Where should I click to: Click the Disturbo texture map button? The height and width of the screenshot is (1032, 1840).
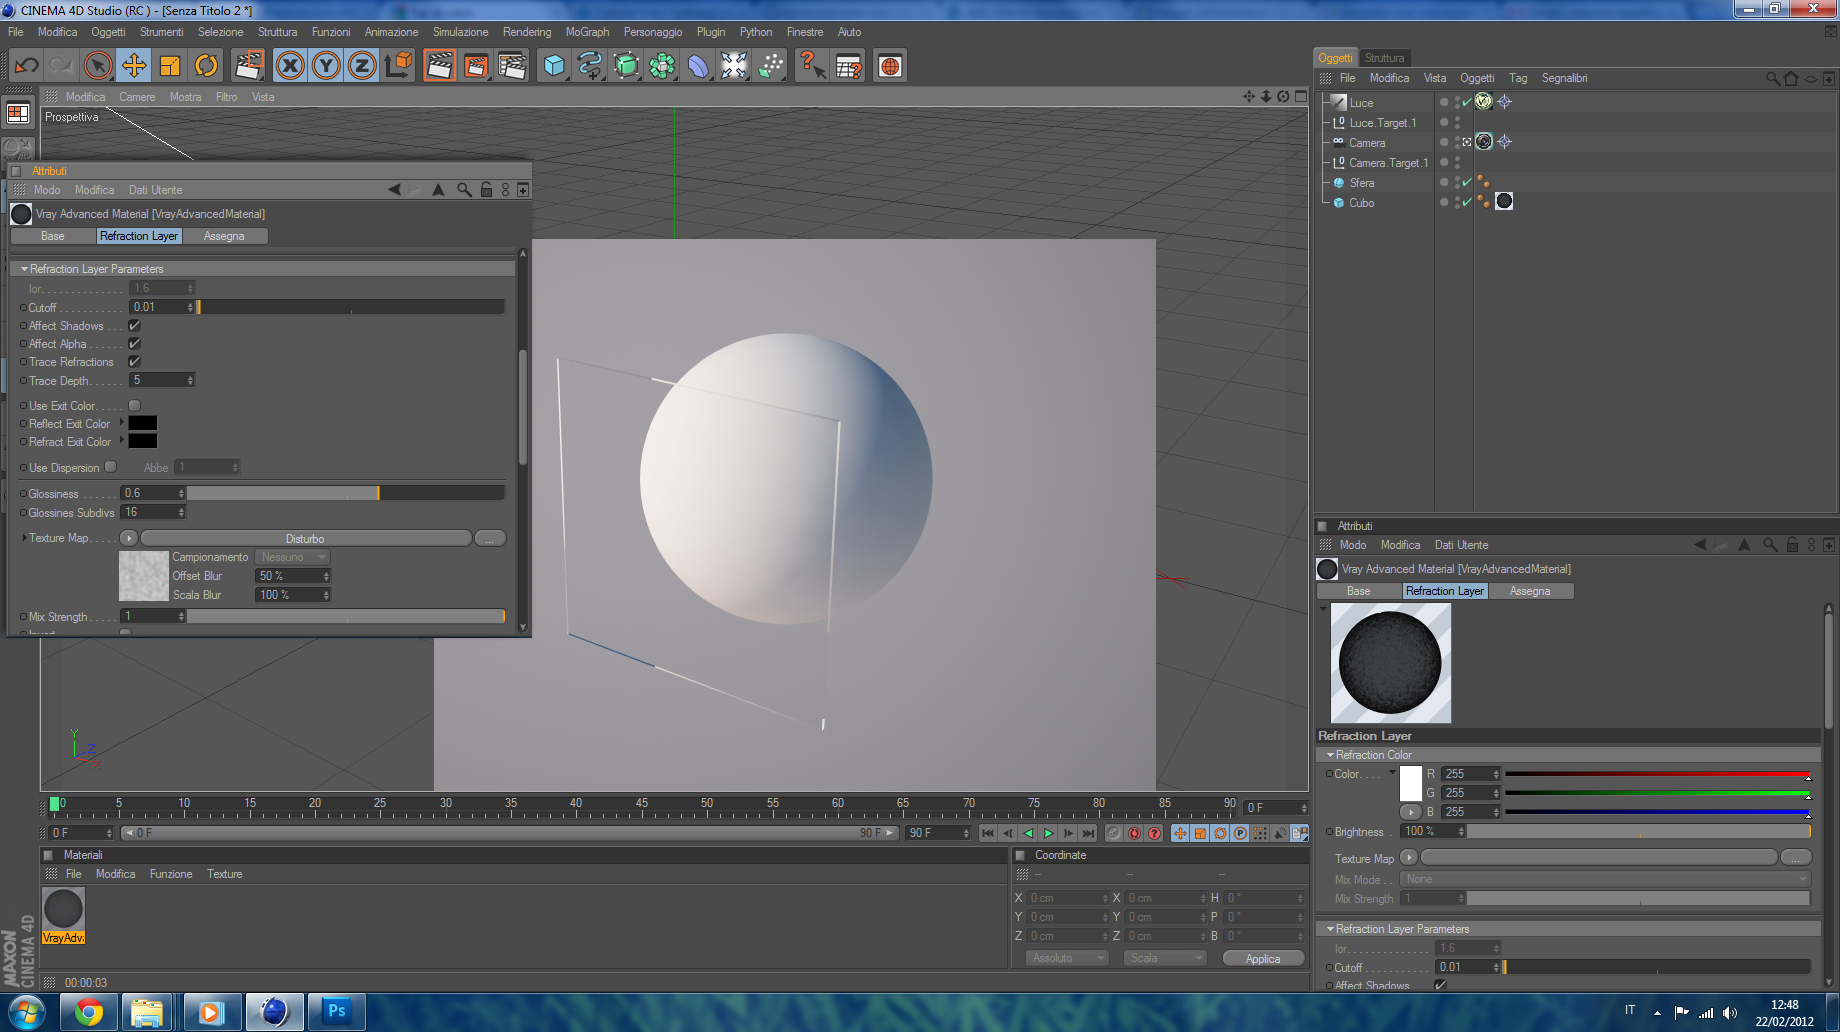click(x=305, y=539)
